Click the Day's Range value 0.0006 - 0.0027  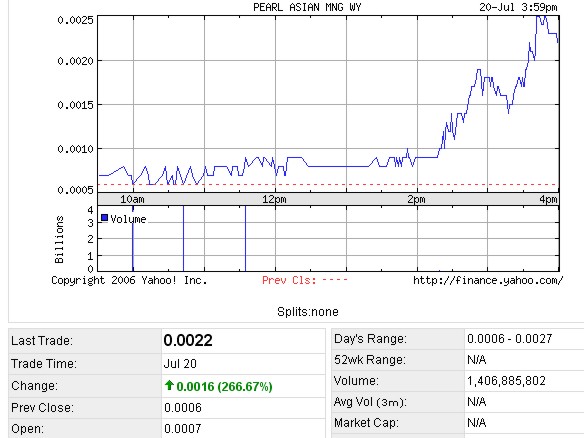pos(510,339)
